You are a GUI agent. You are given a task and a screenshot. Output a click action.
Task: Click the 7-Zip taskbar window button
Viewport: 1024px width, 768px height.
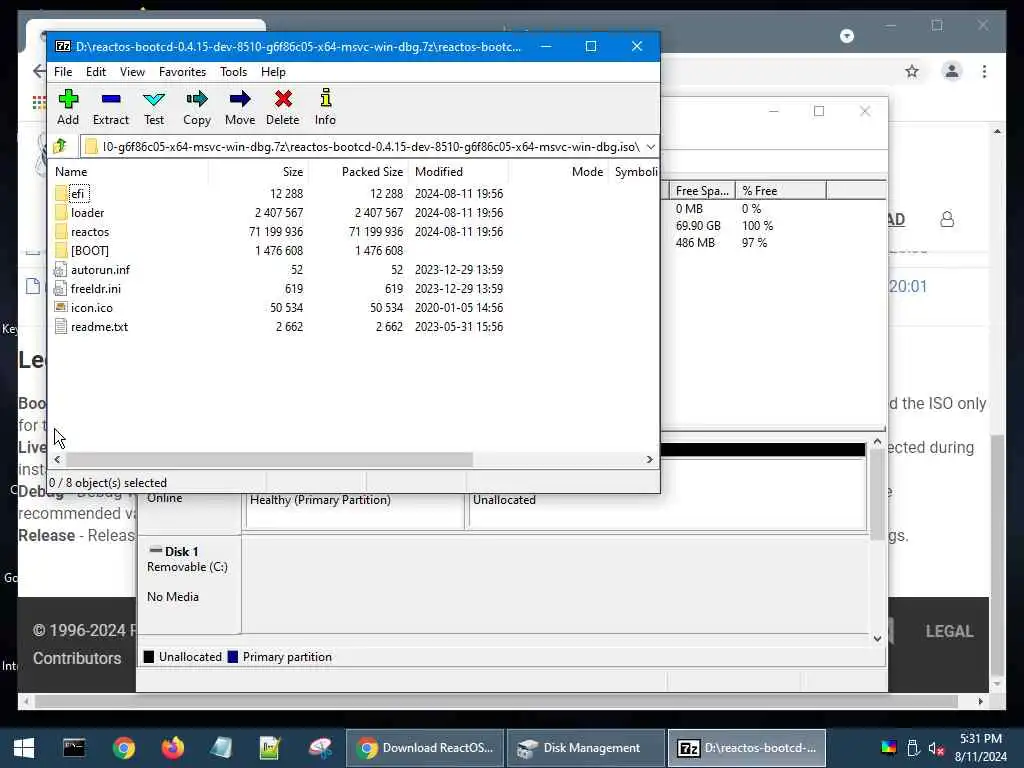(746, 748)
